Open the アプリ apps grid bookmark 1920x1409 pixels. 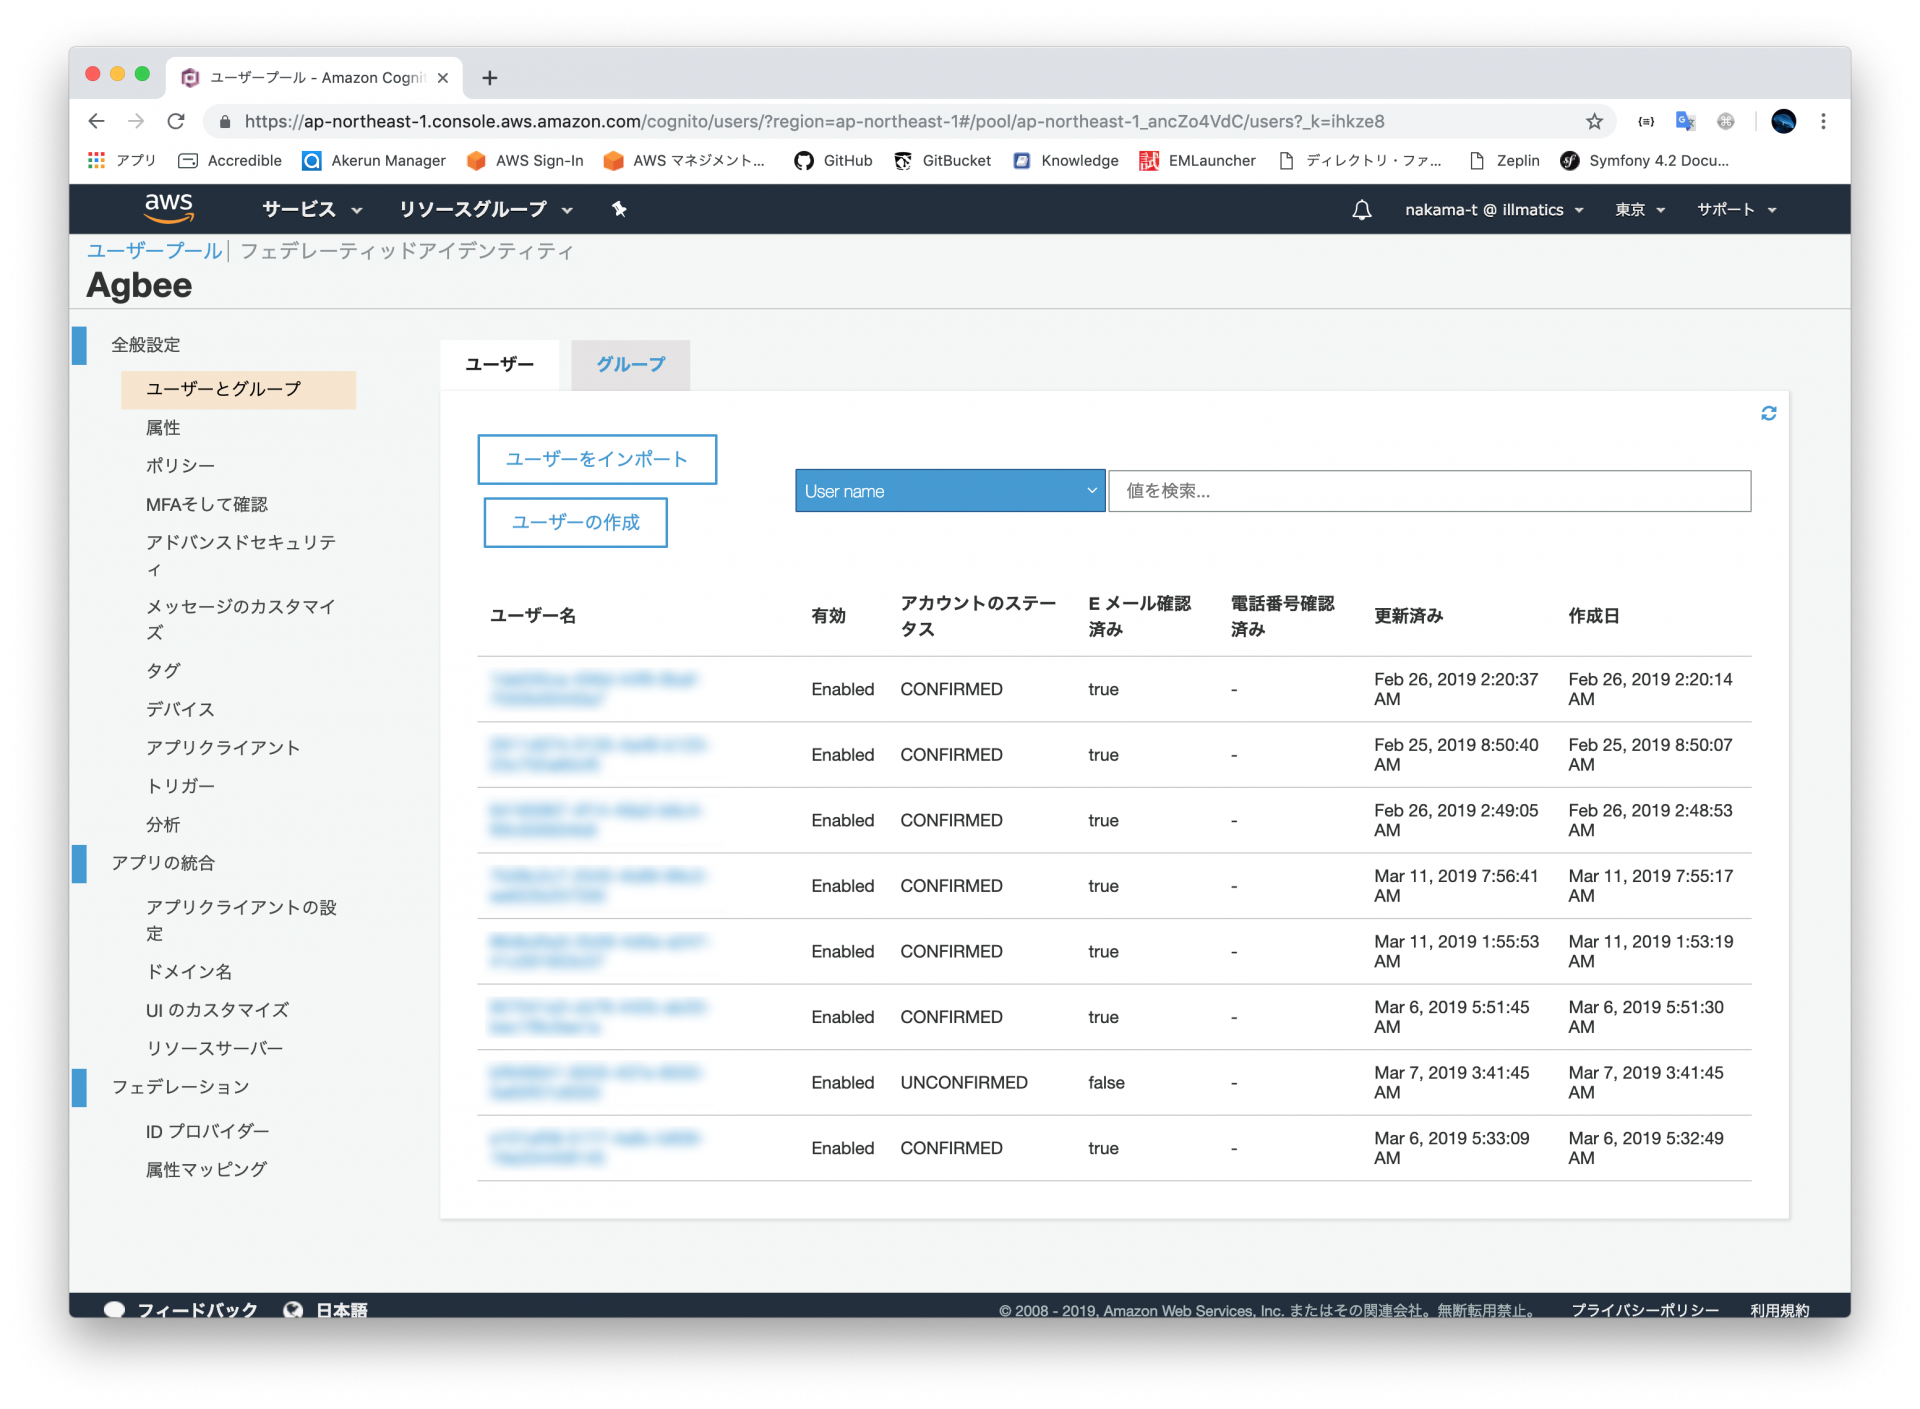pos(122,160)
